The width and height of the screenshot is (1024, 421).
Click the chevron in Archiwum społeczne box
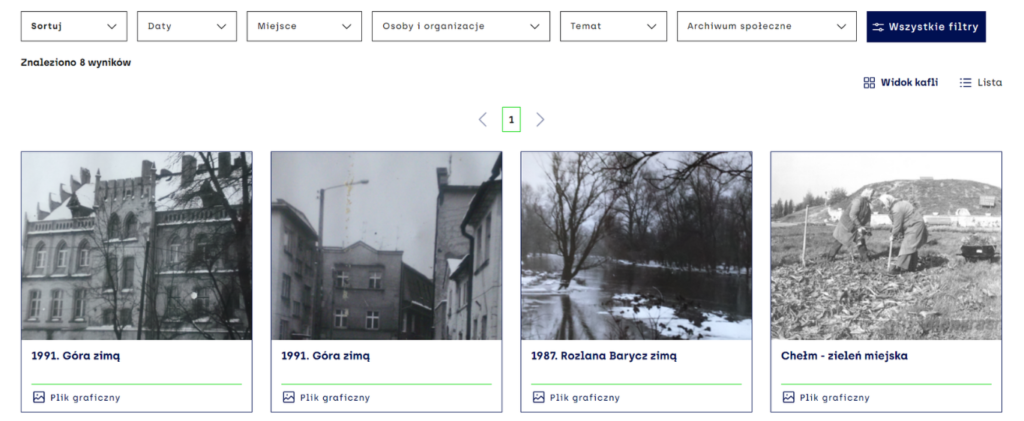click(x=840, y=27)
